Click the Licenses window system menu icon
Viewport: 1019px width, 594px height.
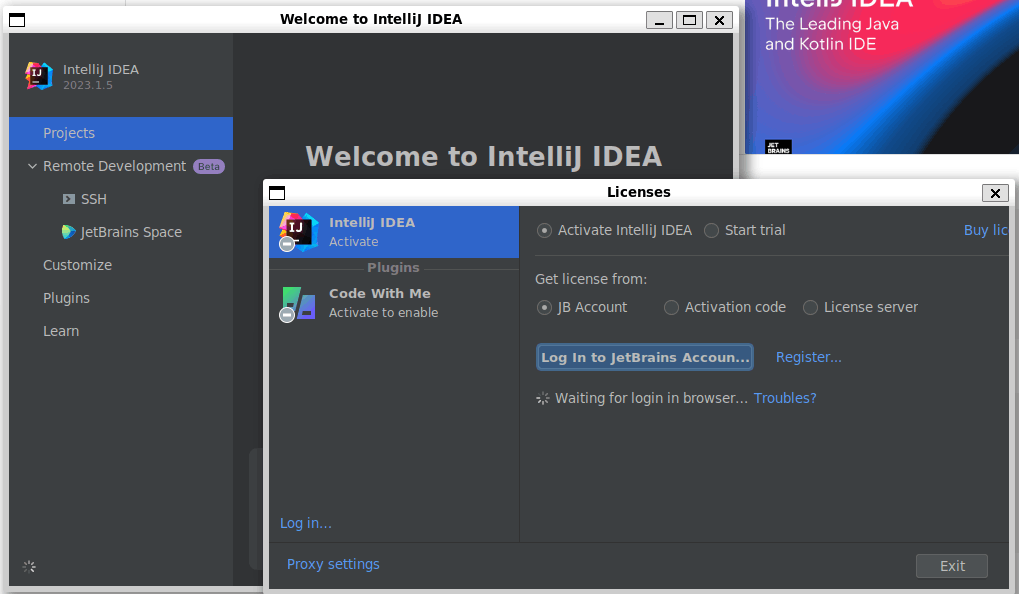click(277, 193)
